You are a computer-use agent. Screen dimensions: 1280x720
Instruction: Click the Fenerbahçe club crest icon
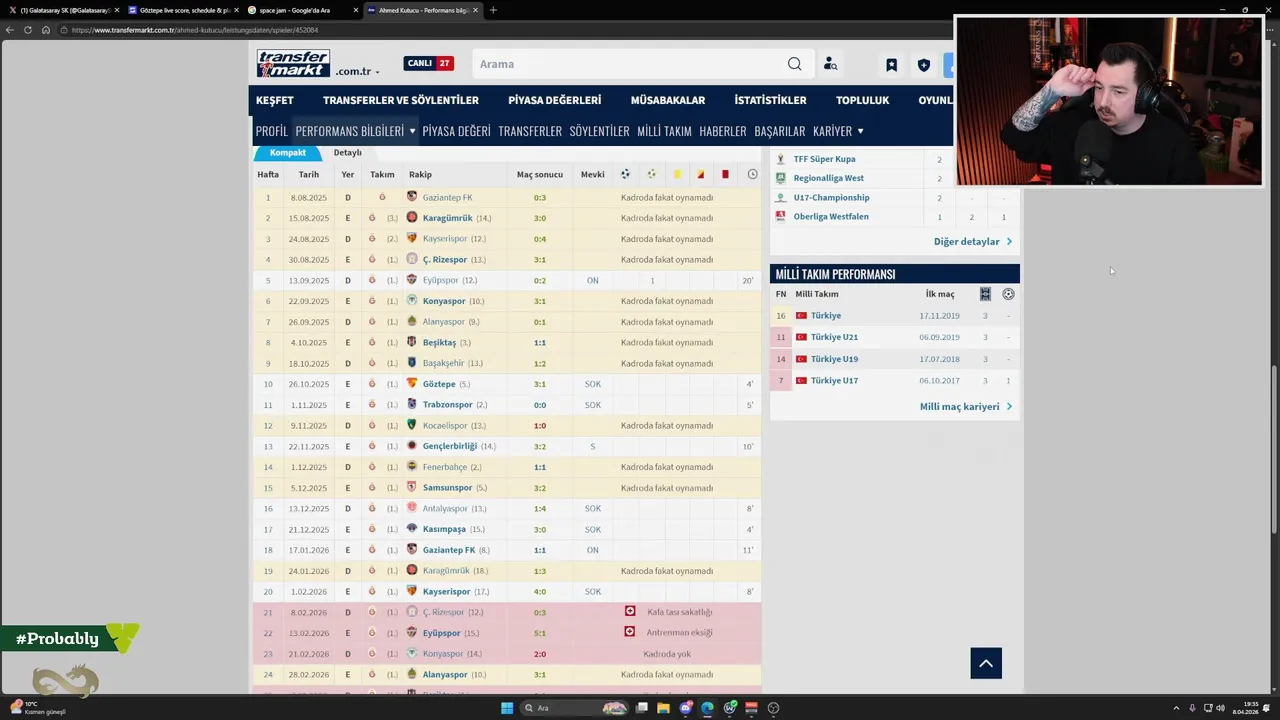pos(412,467)
